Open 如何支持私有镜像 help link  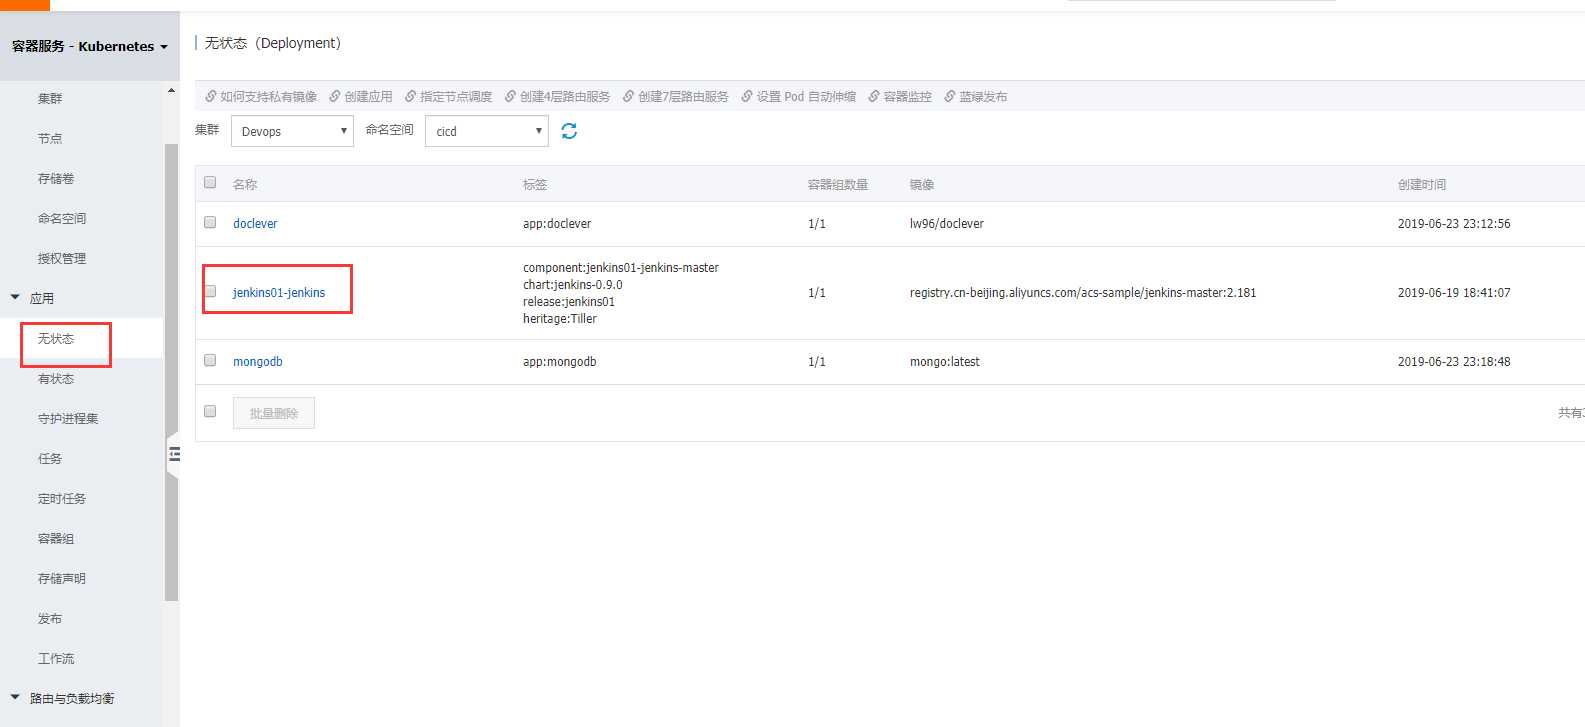[261, 97]
